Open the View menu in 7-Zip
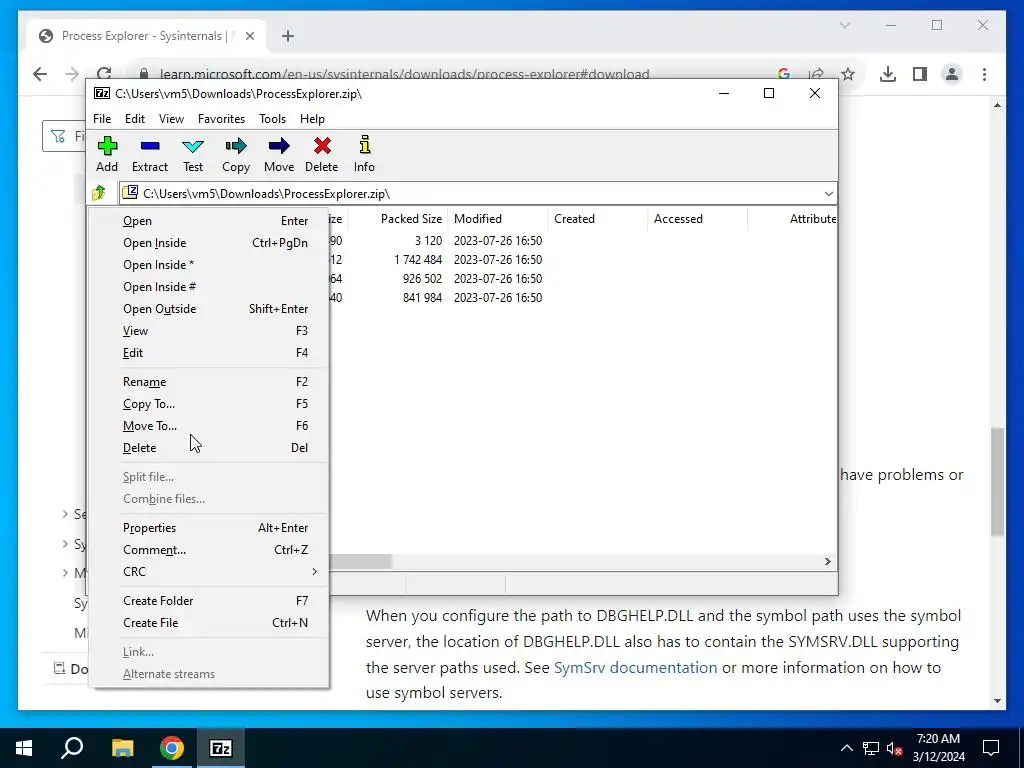 171,119
